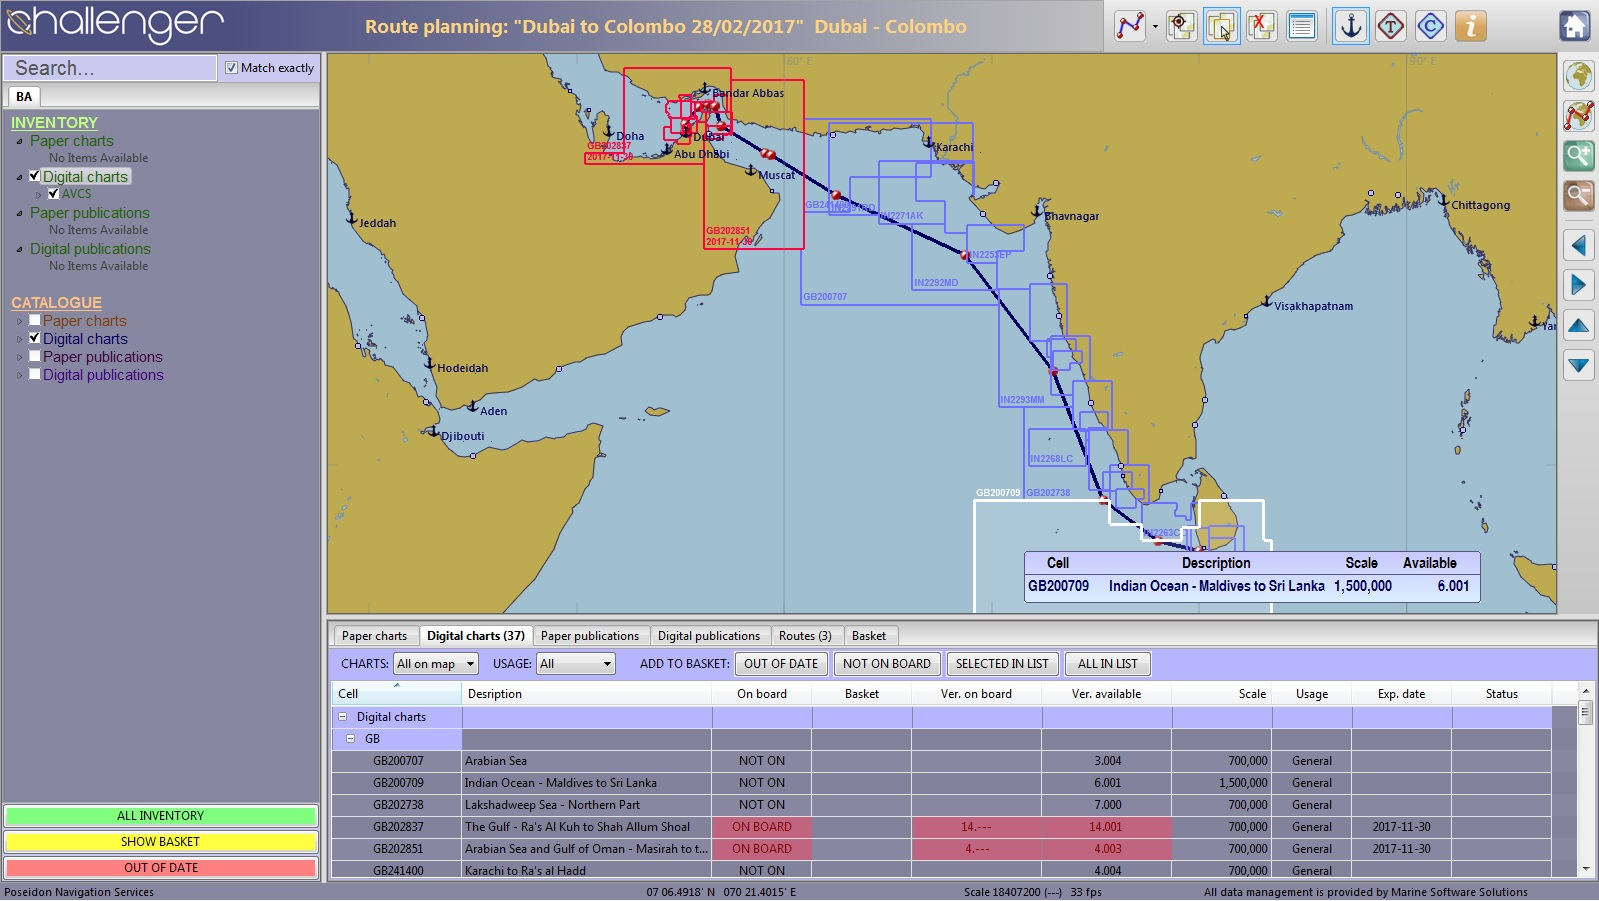Viewport: 1599px width, 901px height.
Task: Collapse the GB table group
Action: pyautogui.click(x=350, y=739)
